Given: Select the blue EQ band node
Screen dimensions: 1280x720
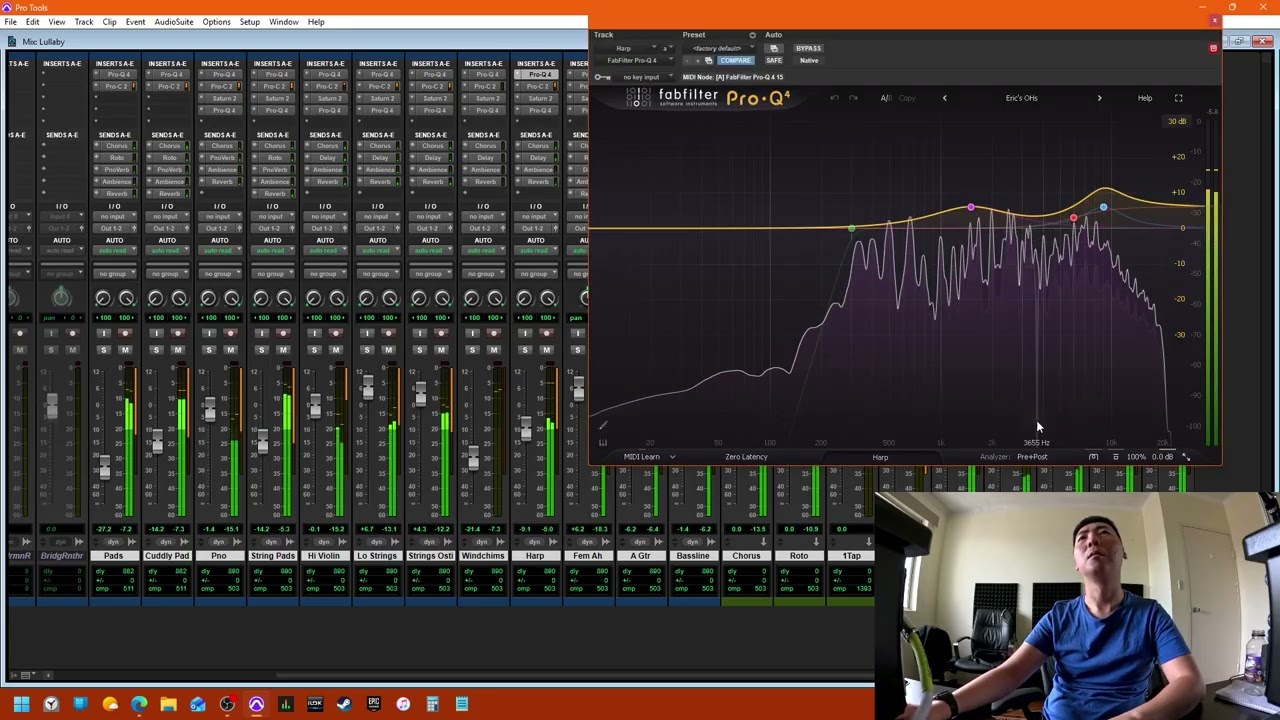Looking at the screenshot, I should (x=1103, y=208).
